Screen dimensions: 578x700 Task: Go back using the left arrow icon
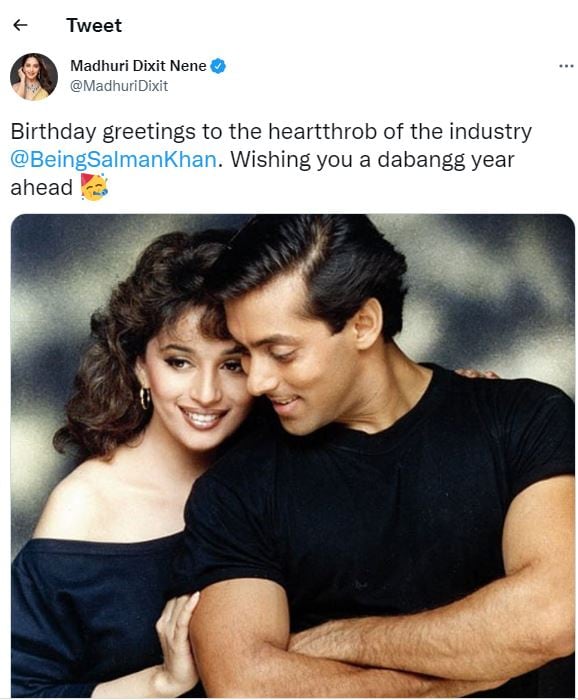(x=20, y=25)
